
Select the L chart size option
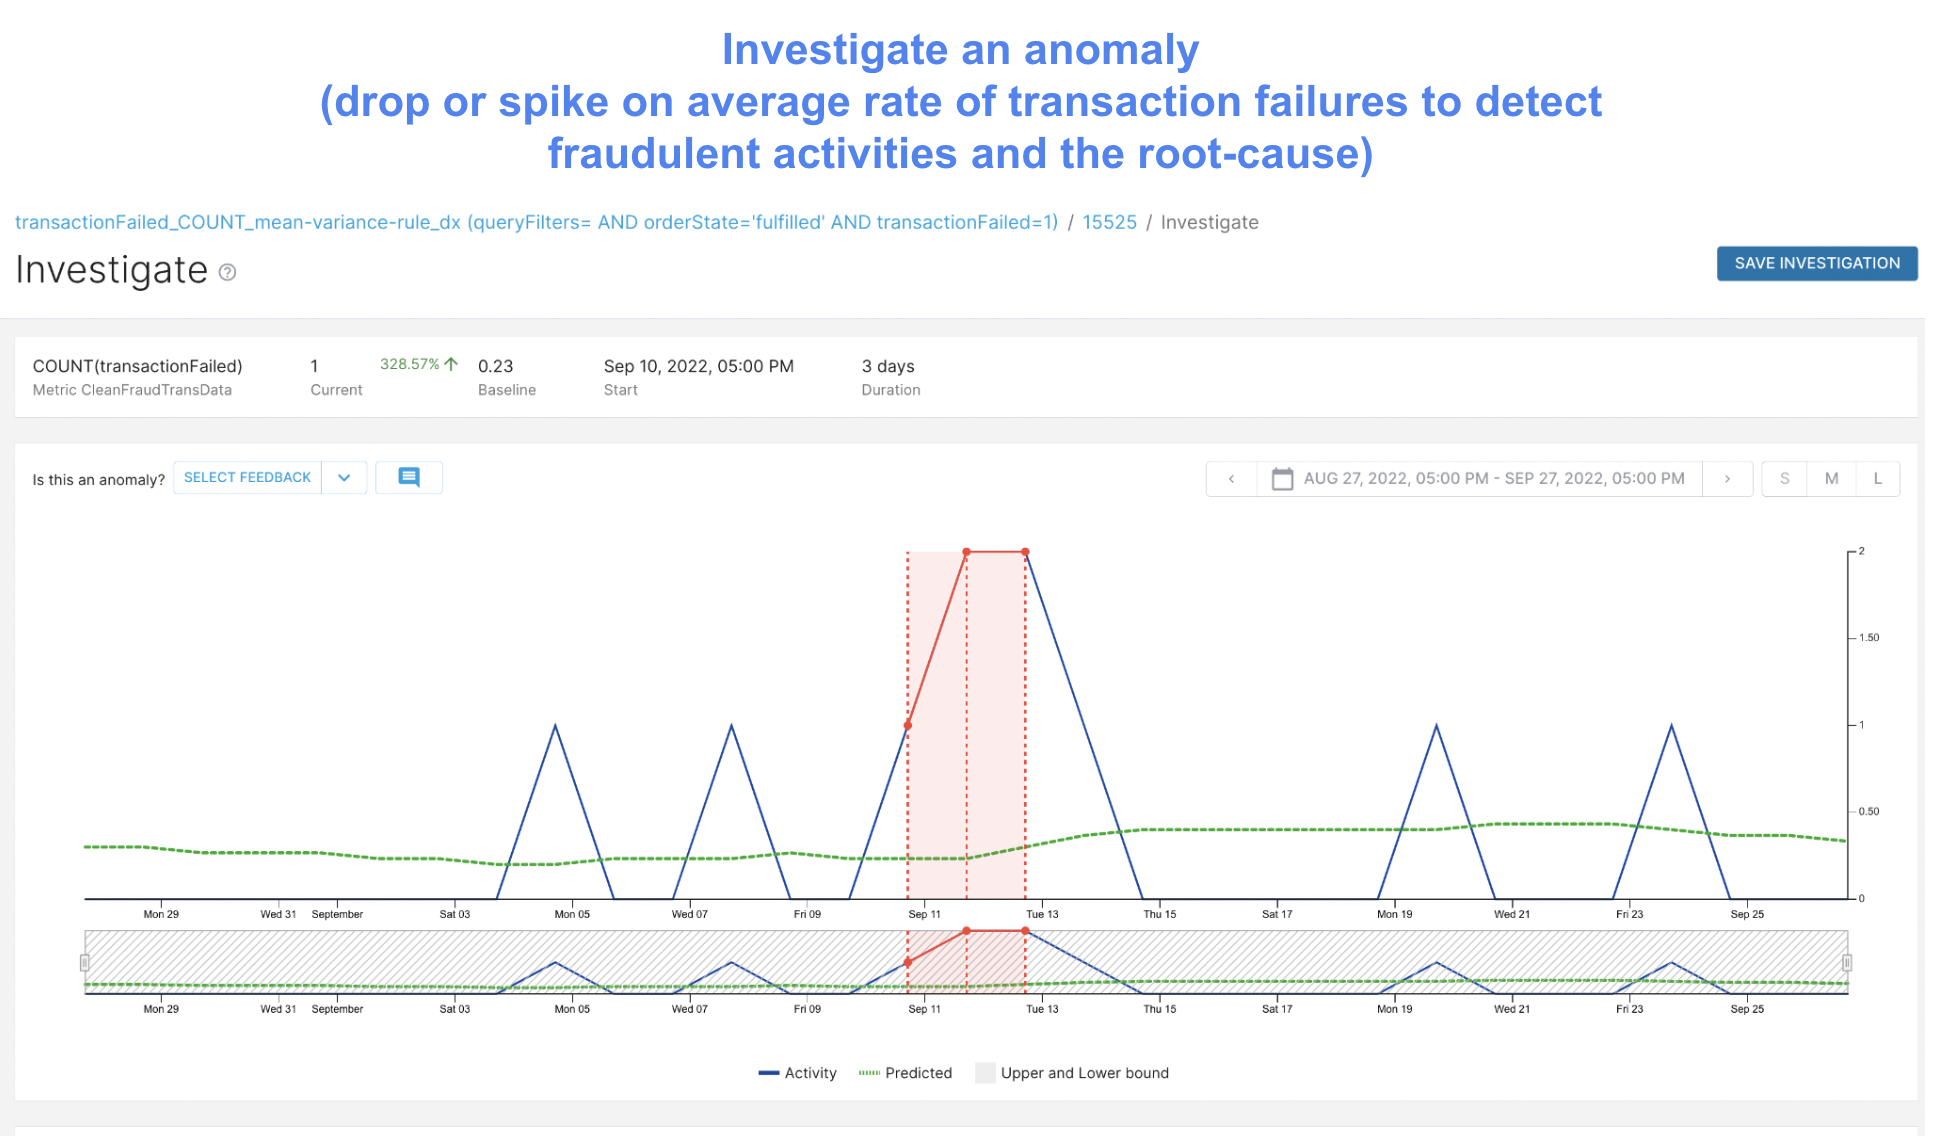pyautogui.click(x=1877, y=479)
